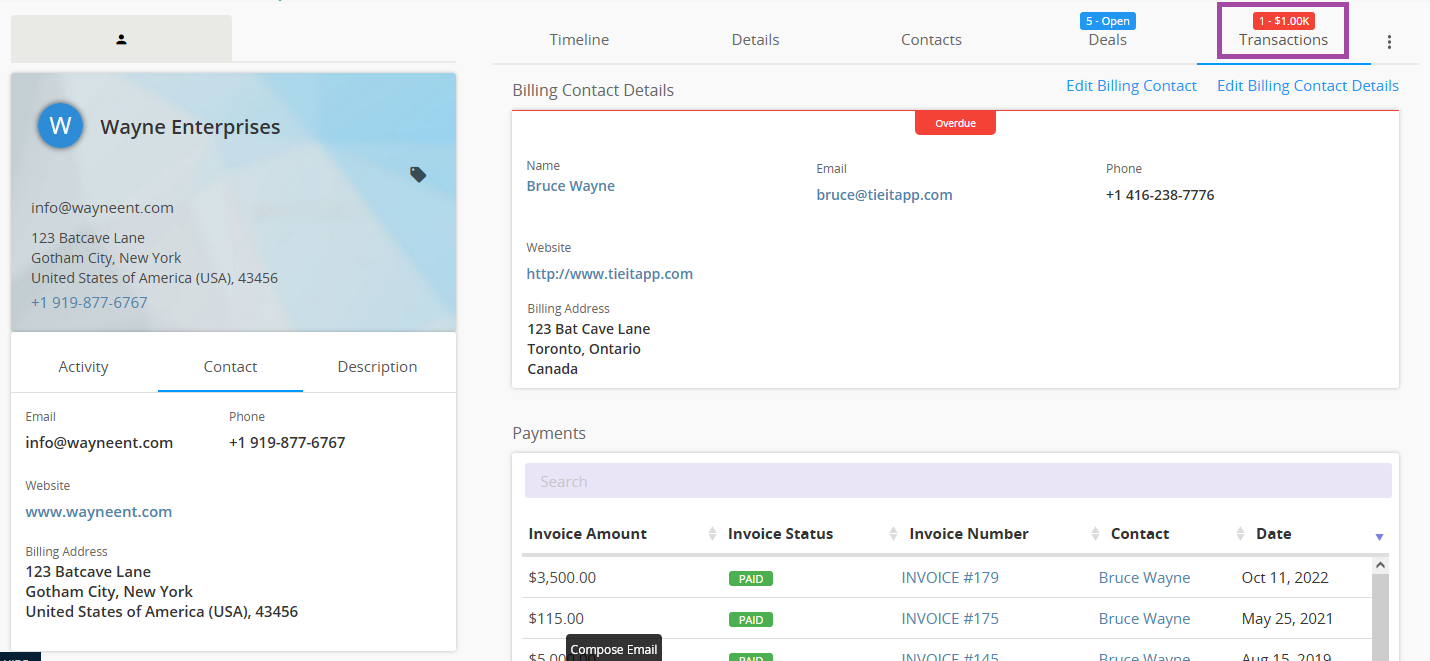Image resolution: width=1430 pixels, height=661 pixels.
Task: Toggle Date column descending sort arrow
Action: tap(1379, 537)
